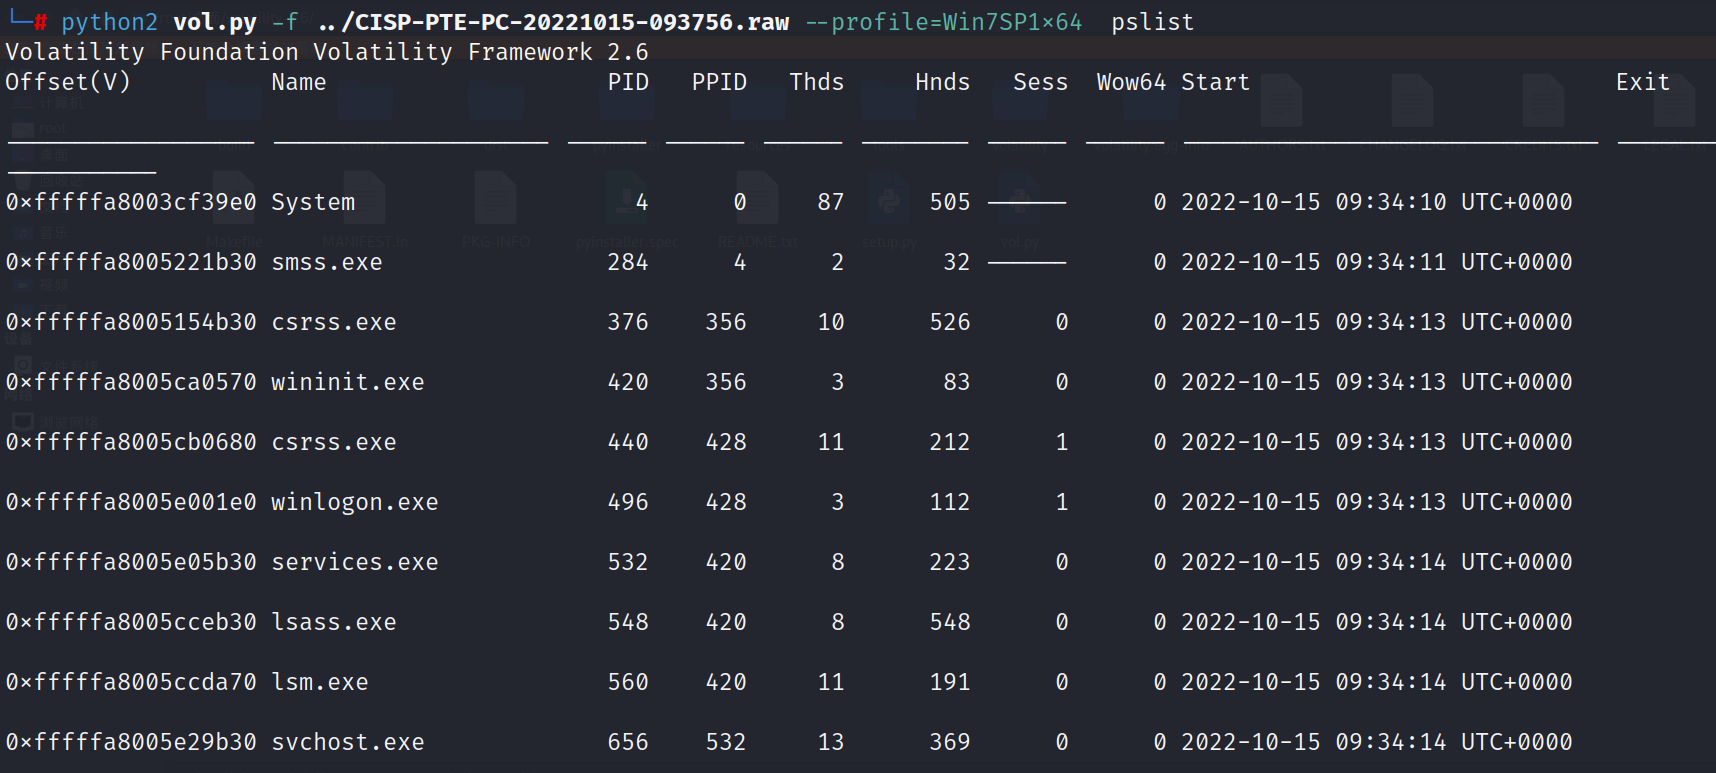Click the PID column header
This screenshot has height=773, width=1716.
(x=628, y=82)
